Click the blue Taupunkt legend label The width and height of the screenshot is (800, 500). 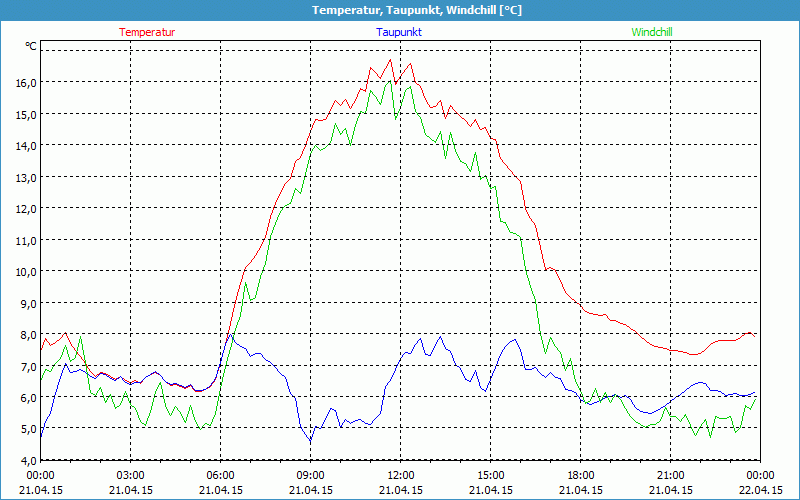(399, 32)
